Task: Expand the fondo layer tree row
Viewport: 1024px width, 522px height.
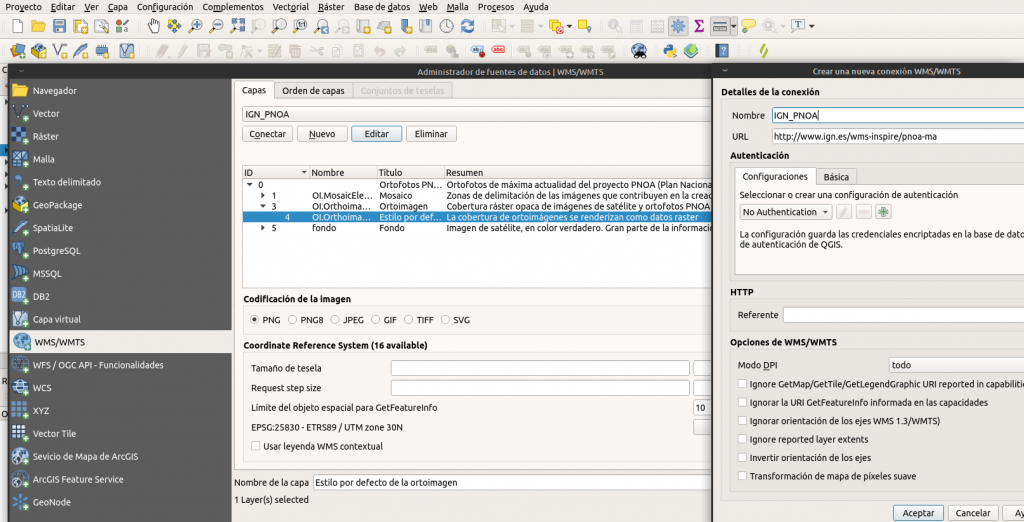Action: click(x=263, y=228)
